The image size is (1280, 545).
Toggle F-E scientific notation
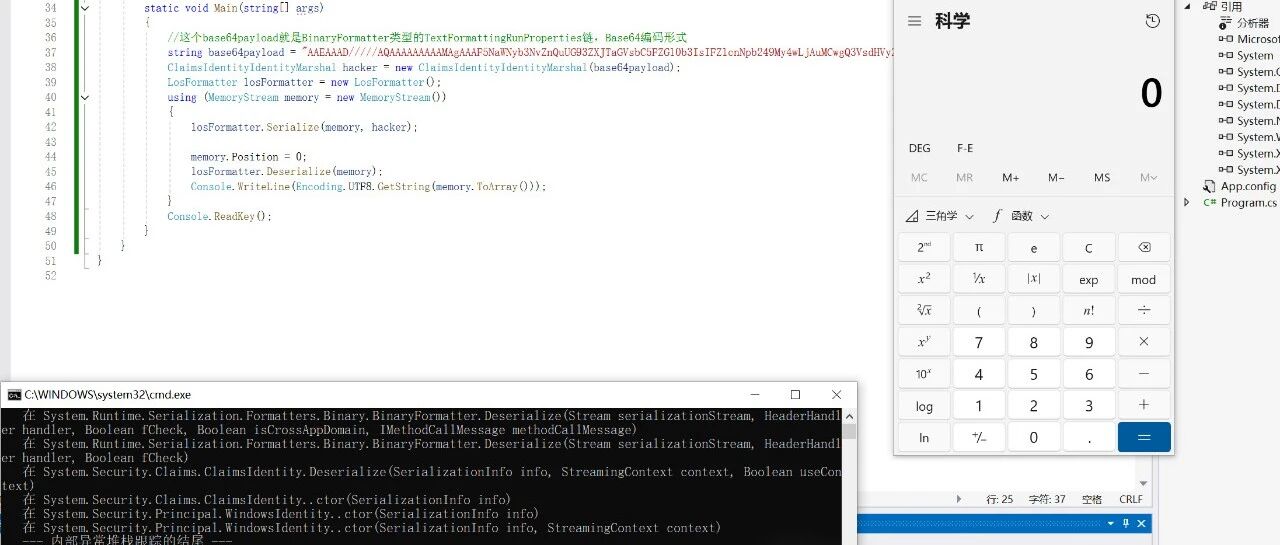(x=965, y=148)
